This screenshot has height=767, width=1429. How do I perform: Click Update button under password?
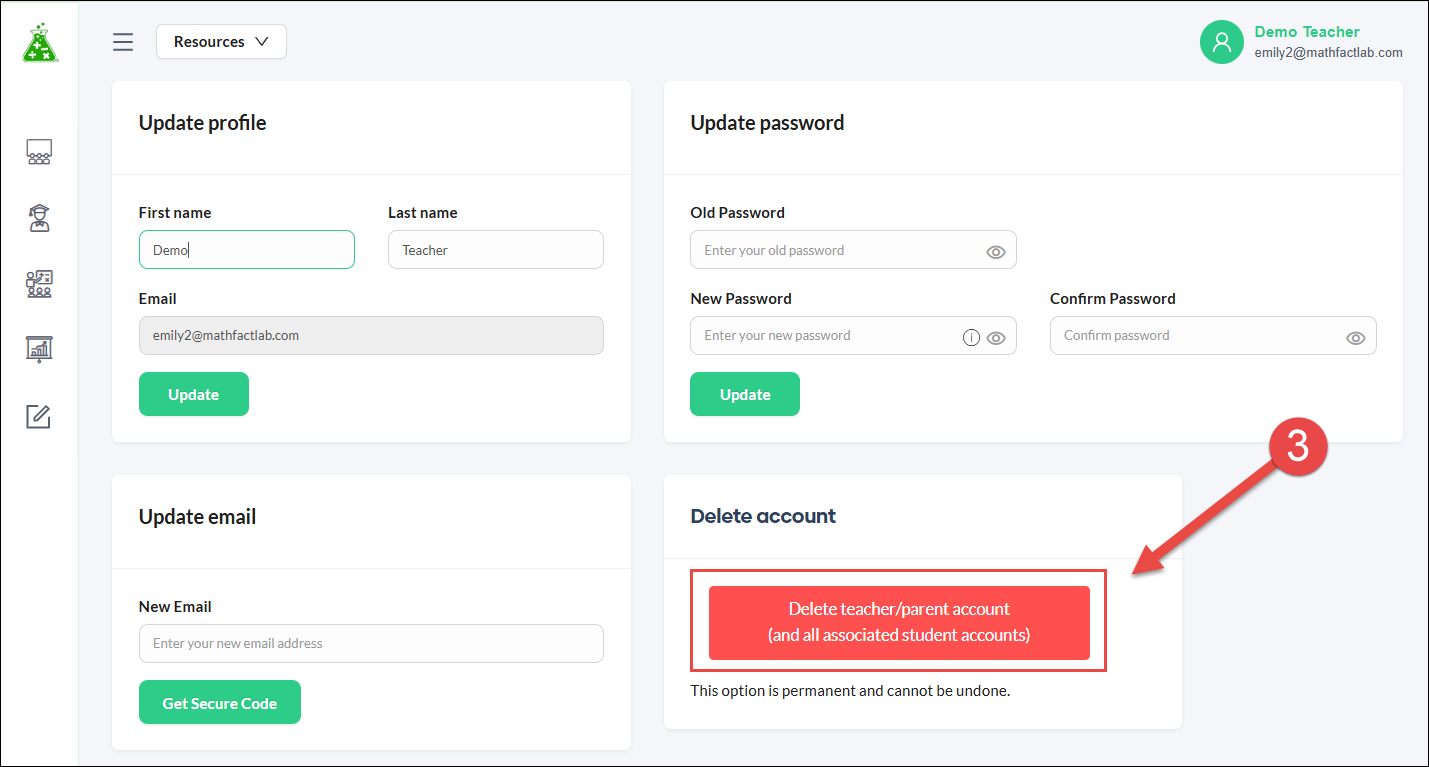tap(745, 394)
